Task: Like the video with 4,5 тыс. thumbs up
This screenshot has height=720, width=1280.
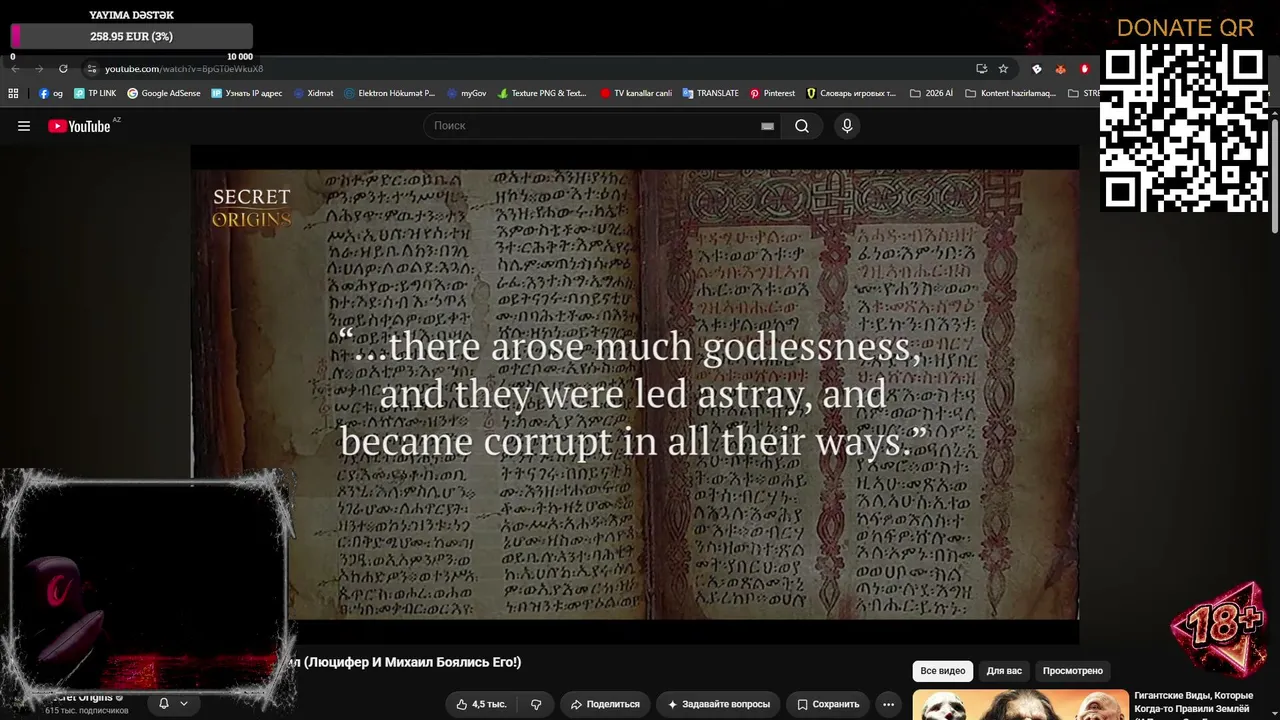Action: pyautogui.click(x=482, y=704)
